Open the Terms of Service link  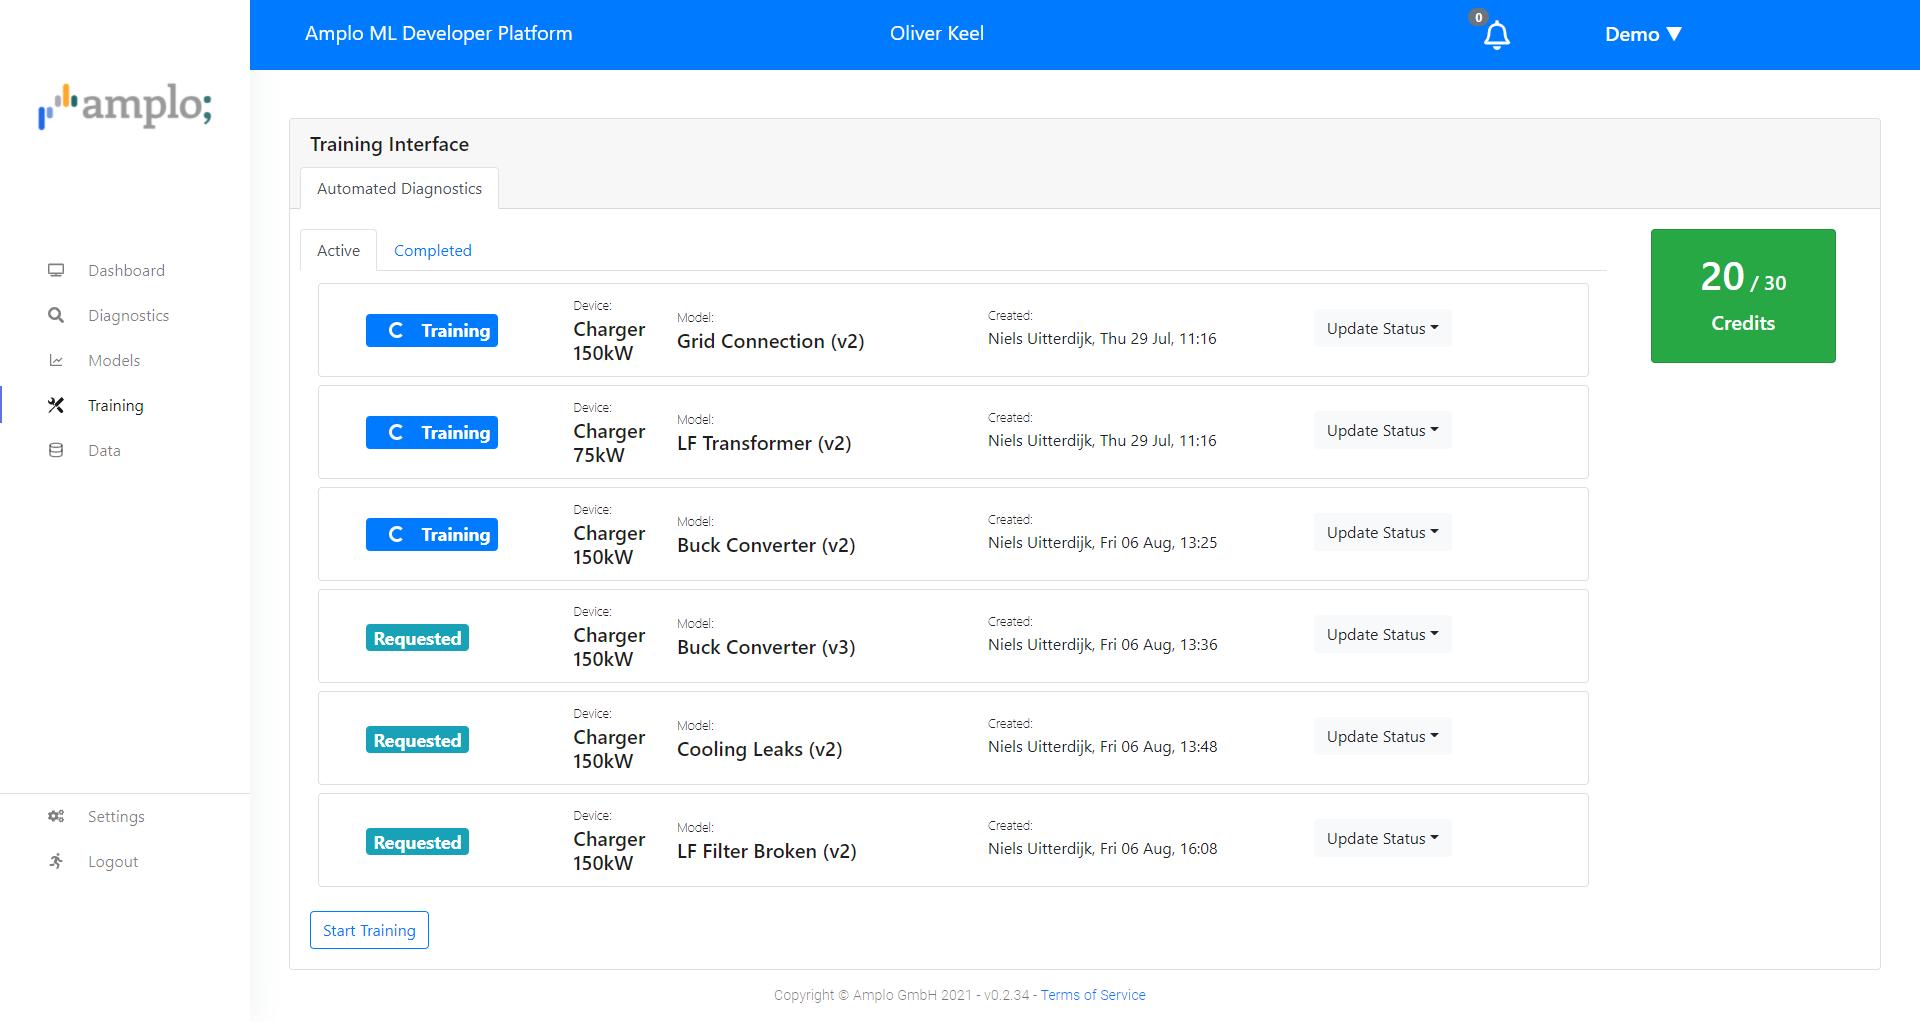1093,995
